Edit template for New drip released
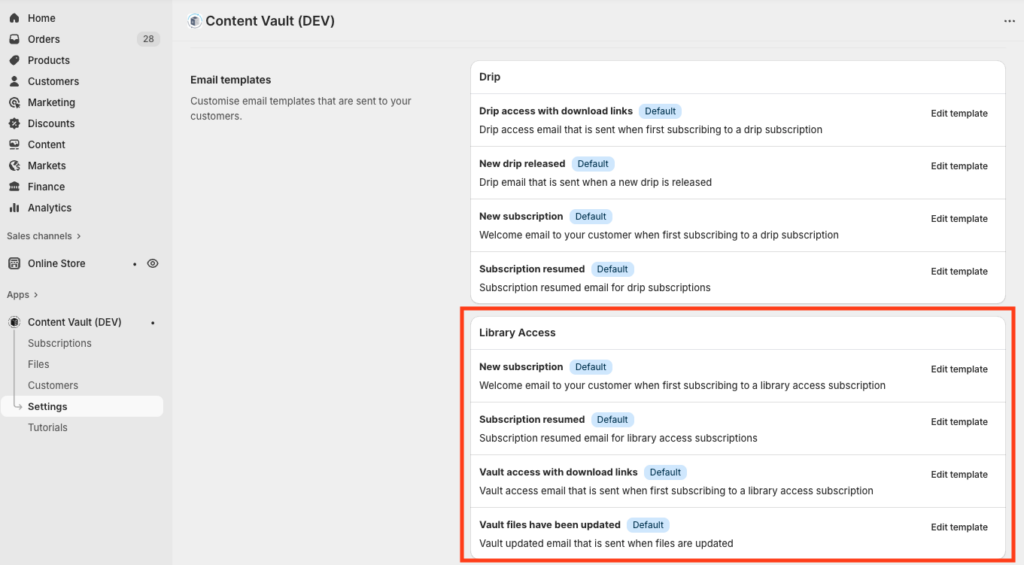 [x=959, y=166]
